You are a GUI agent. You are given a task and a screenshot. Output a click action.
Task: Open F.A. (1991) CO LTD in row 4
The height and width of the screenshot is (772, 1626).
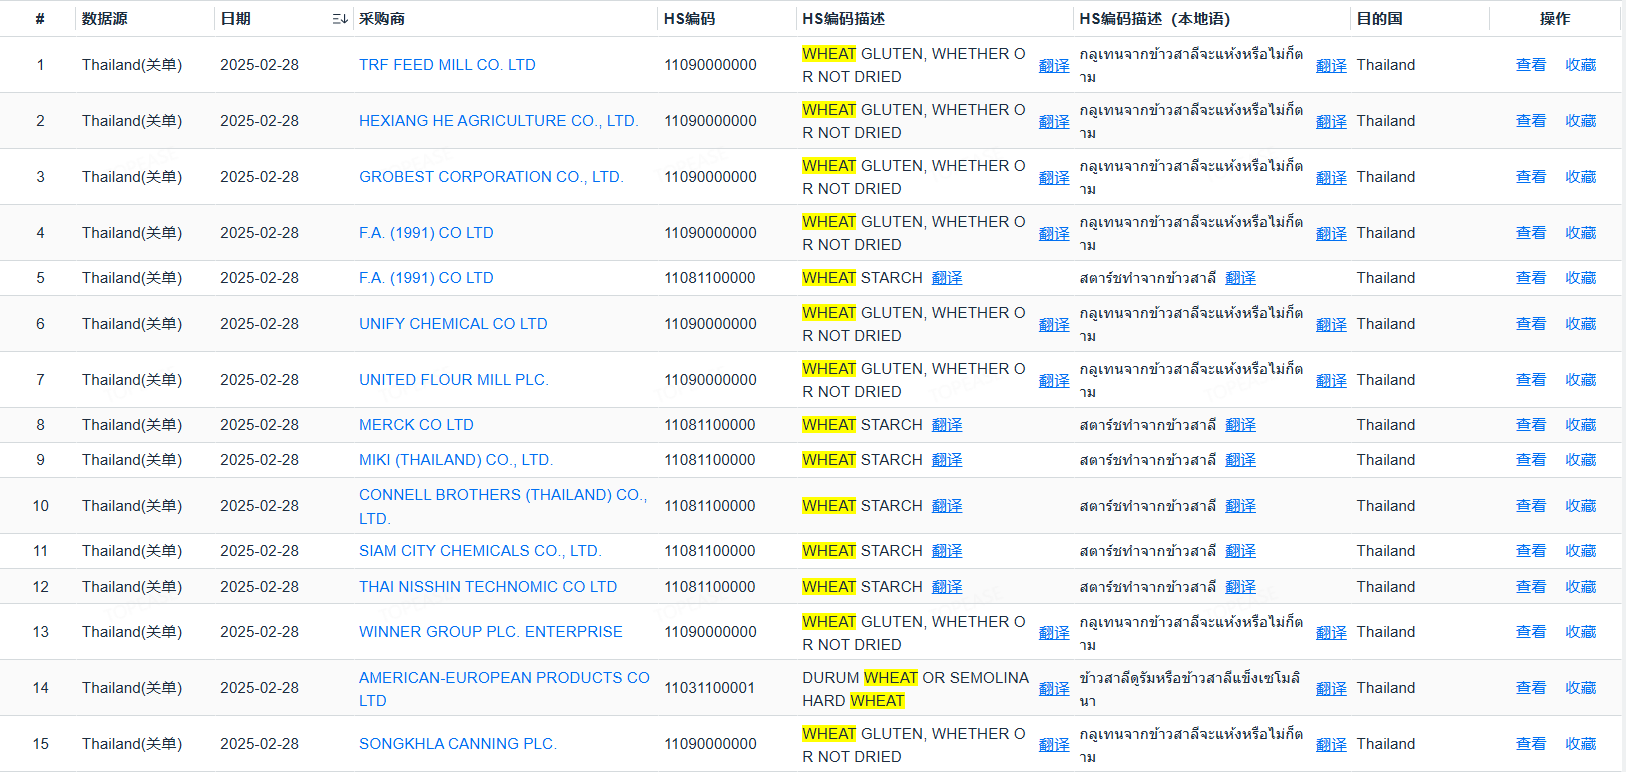point(426,233)
